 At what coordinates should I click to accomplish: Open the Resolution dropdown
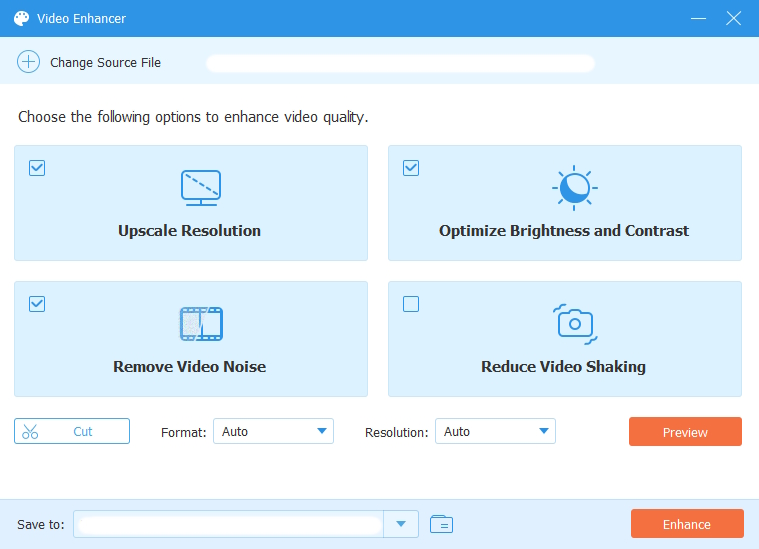point(495,431)
